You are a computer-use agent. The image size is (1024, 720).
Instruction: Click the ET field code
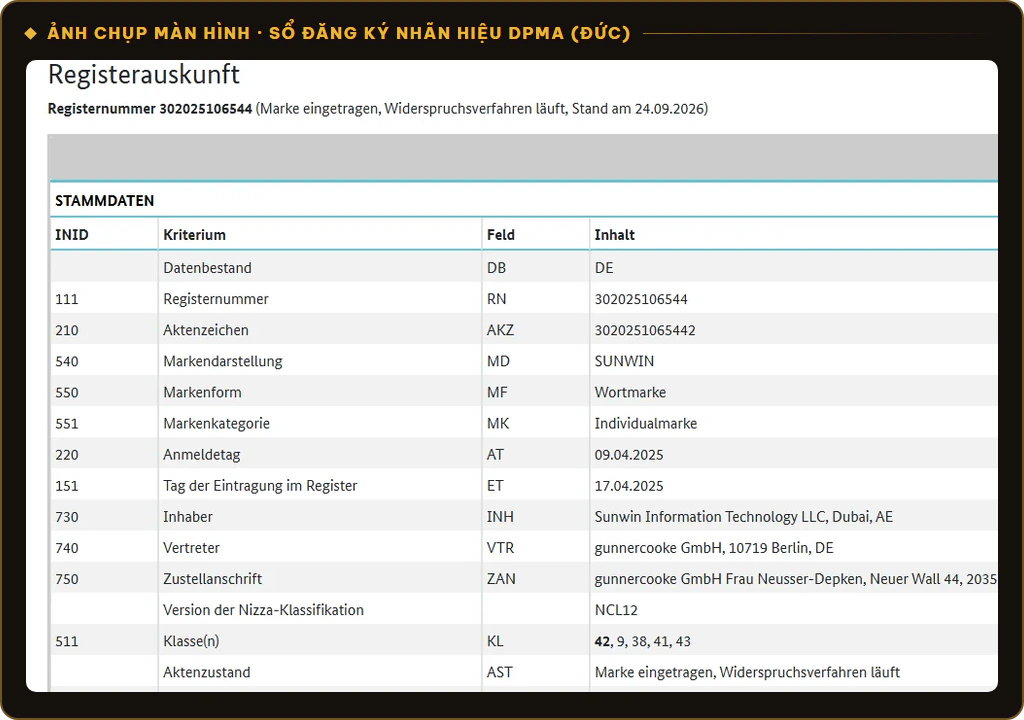click(x=495, y=486)
